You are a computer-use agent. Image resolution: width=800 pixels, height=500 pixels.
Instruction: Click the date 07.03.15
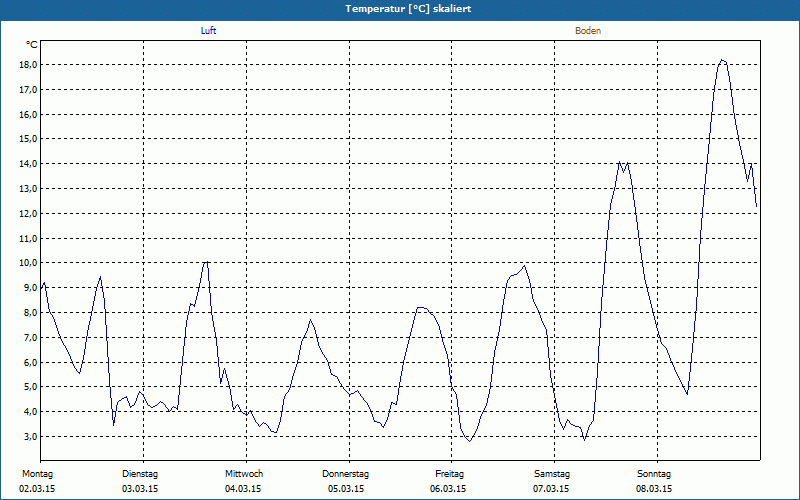click(x=551, y=489)
